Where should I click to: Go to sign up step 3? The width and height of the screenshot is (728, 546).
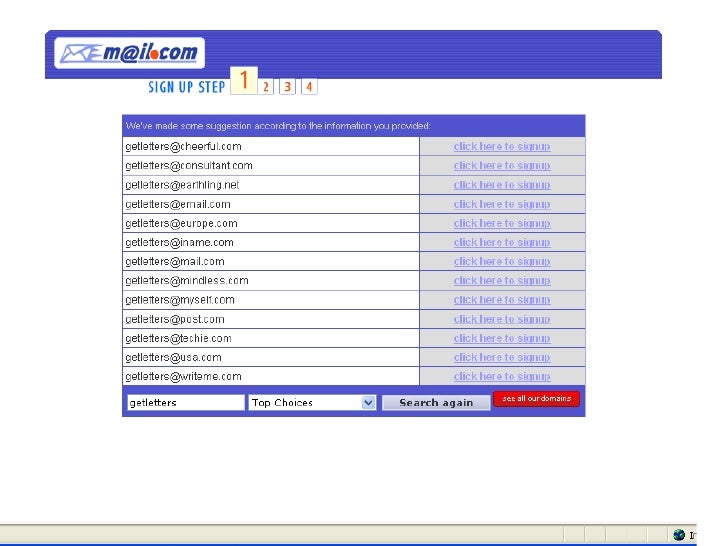click(x=287, y=86)
